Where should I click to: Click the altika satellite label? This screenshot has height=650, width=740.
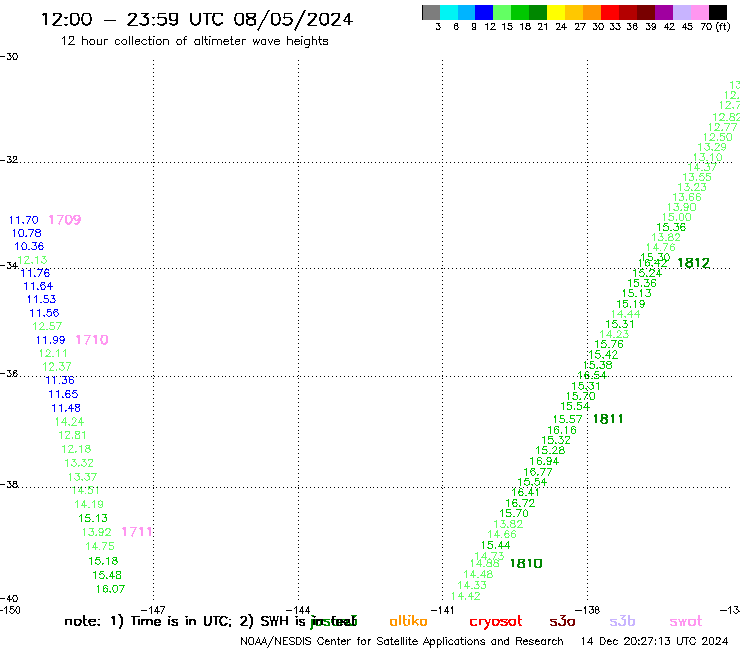pos(408,621)
